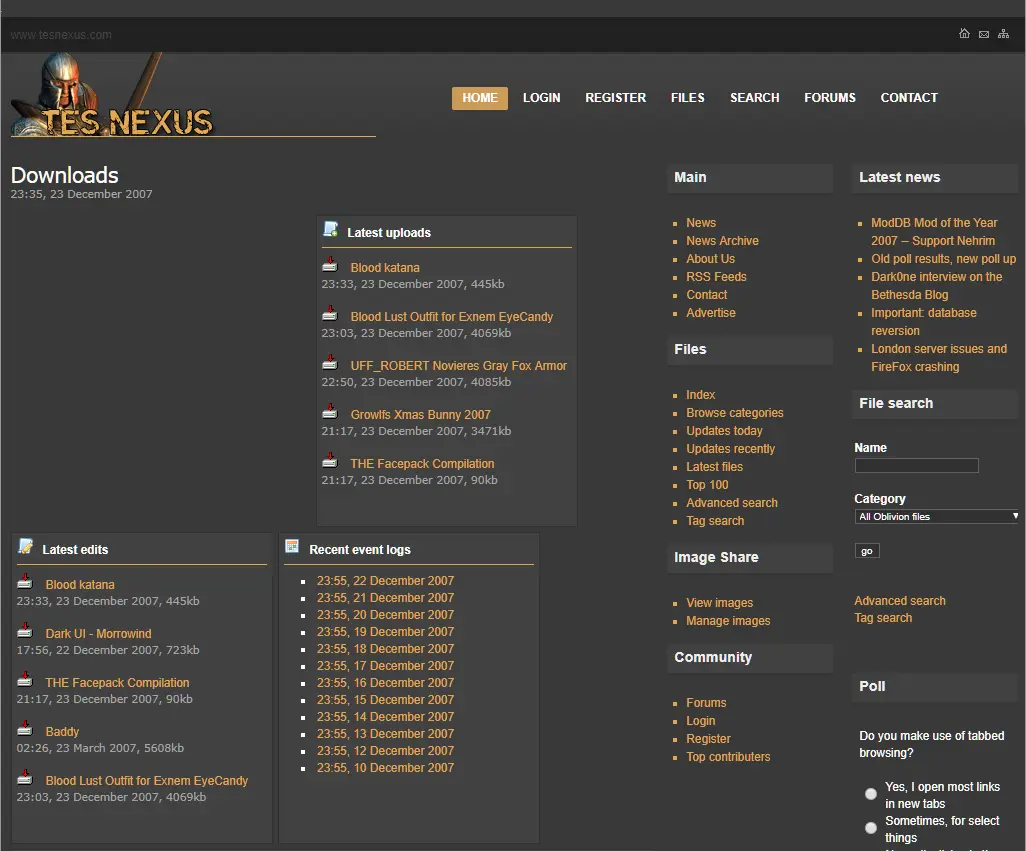Open FILES in the top navigation
The height and width of the screenshot is (851, 1026).
coord(688,98)
